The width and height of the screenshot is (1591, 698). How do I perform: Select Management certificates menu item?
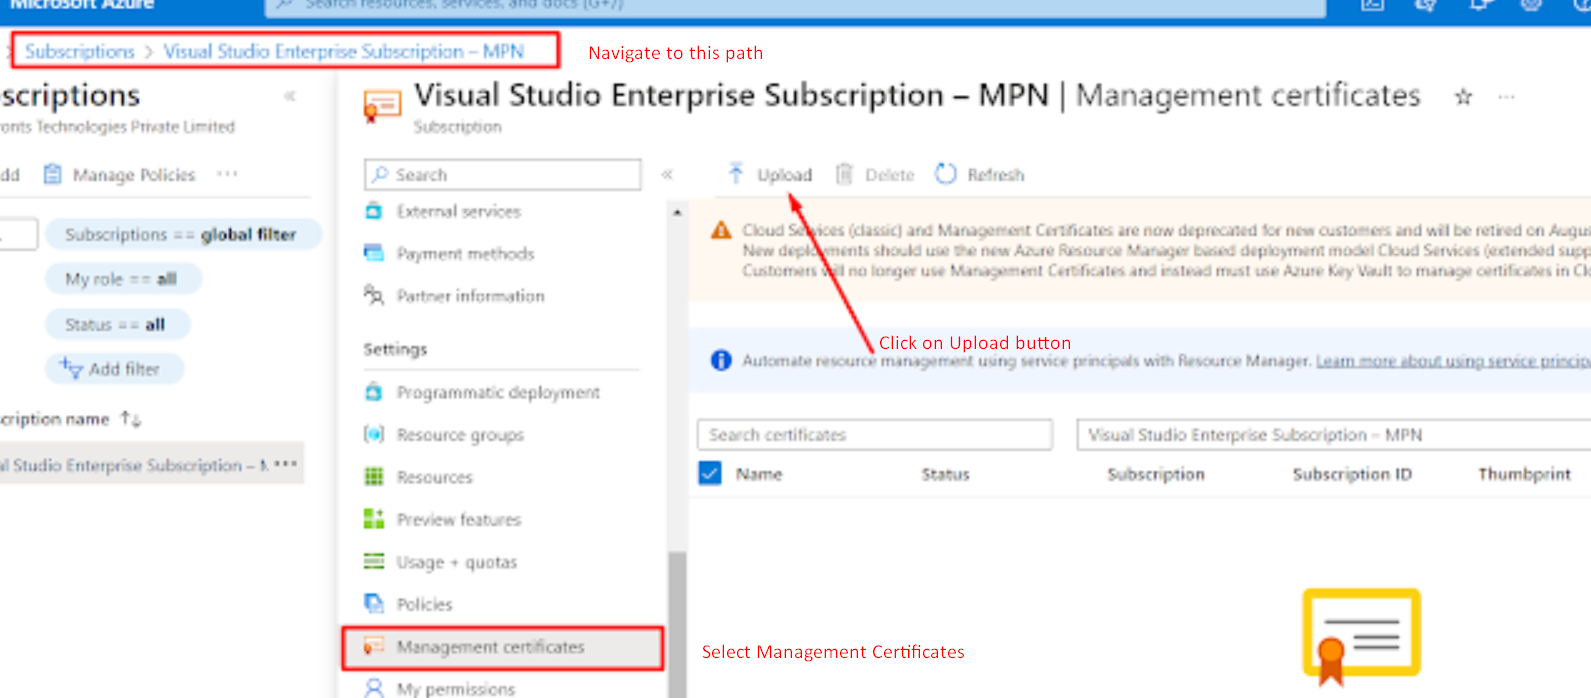pyautogui.click(x=503, y=647)
